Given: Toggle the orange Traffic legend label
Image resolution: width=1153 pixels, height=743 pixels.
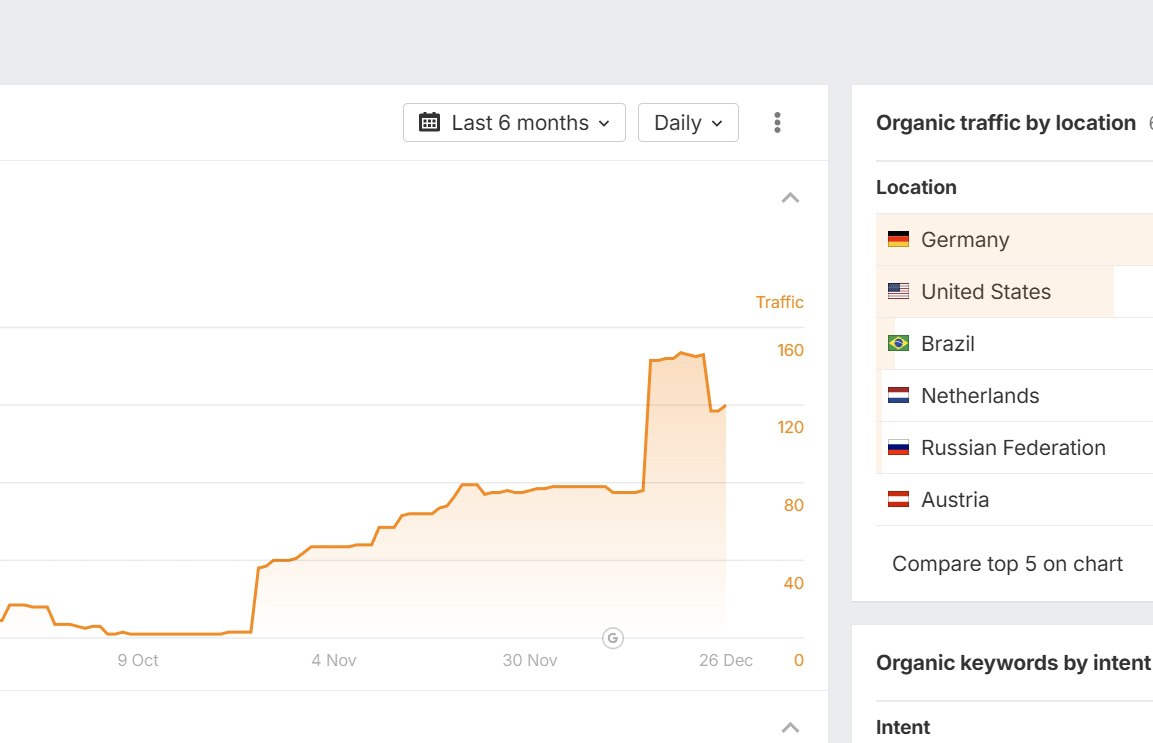Looking at the screenshot, I should click(779, 302).
